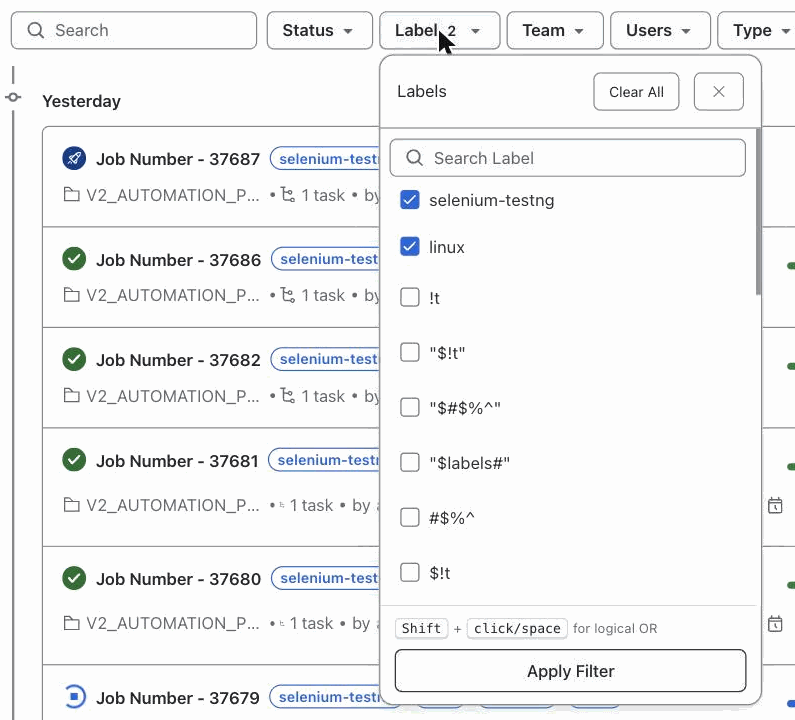Click the magnifier icon in Search Label field

tap(414, 158)
